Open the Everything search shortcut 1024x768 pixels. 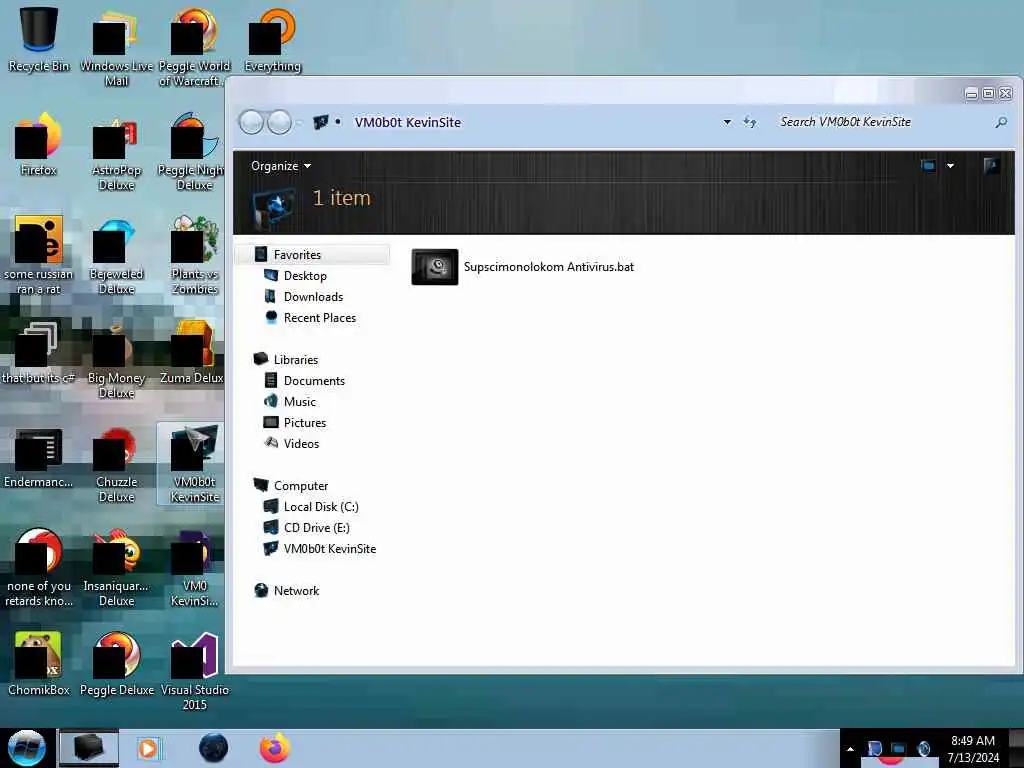tap(272, 39)
